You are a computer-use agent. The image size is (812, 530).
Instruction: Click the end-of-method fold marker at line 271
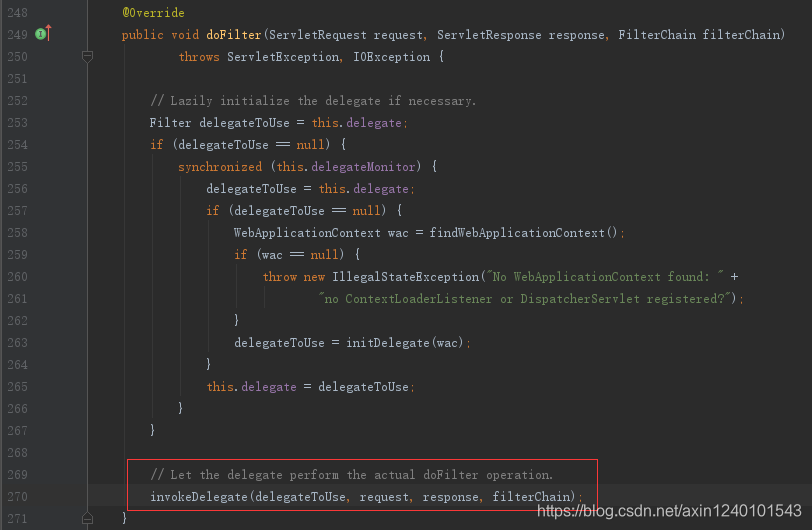[88, 518]
